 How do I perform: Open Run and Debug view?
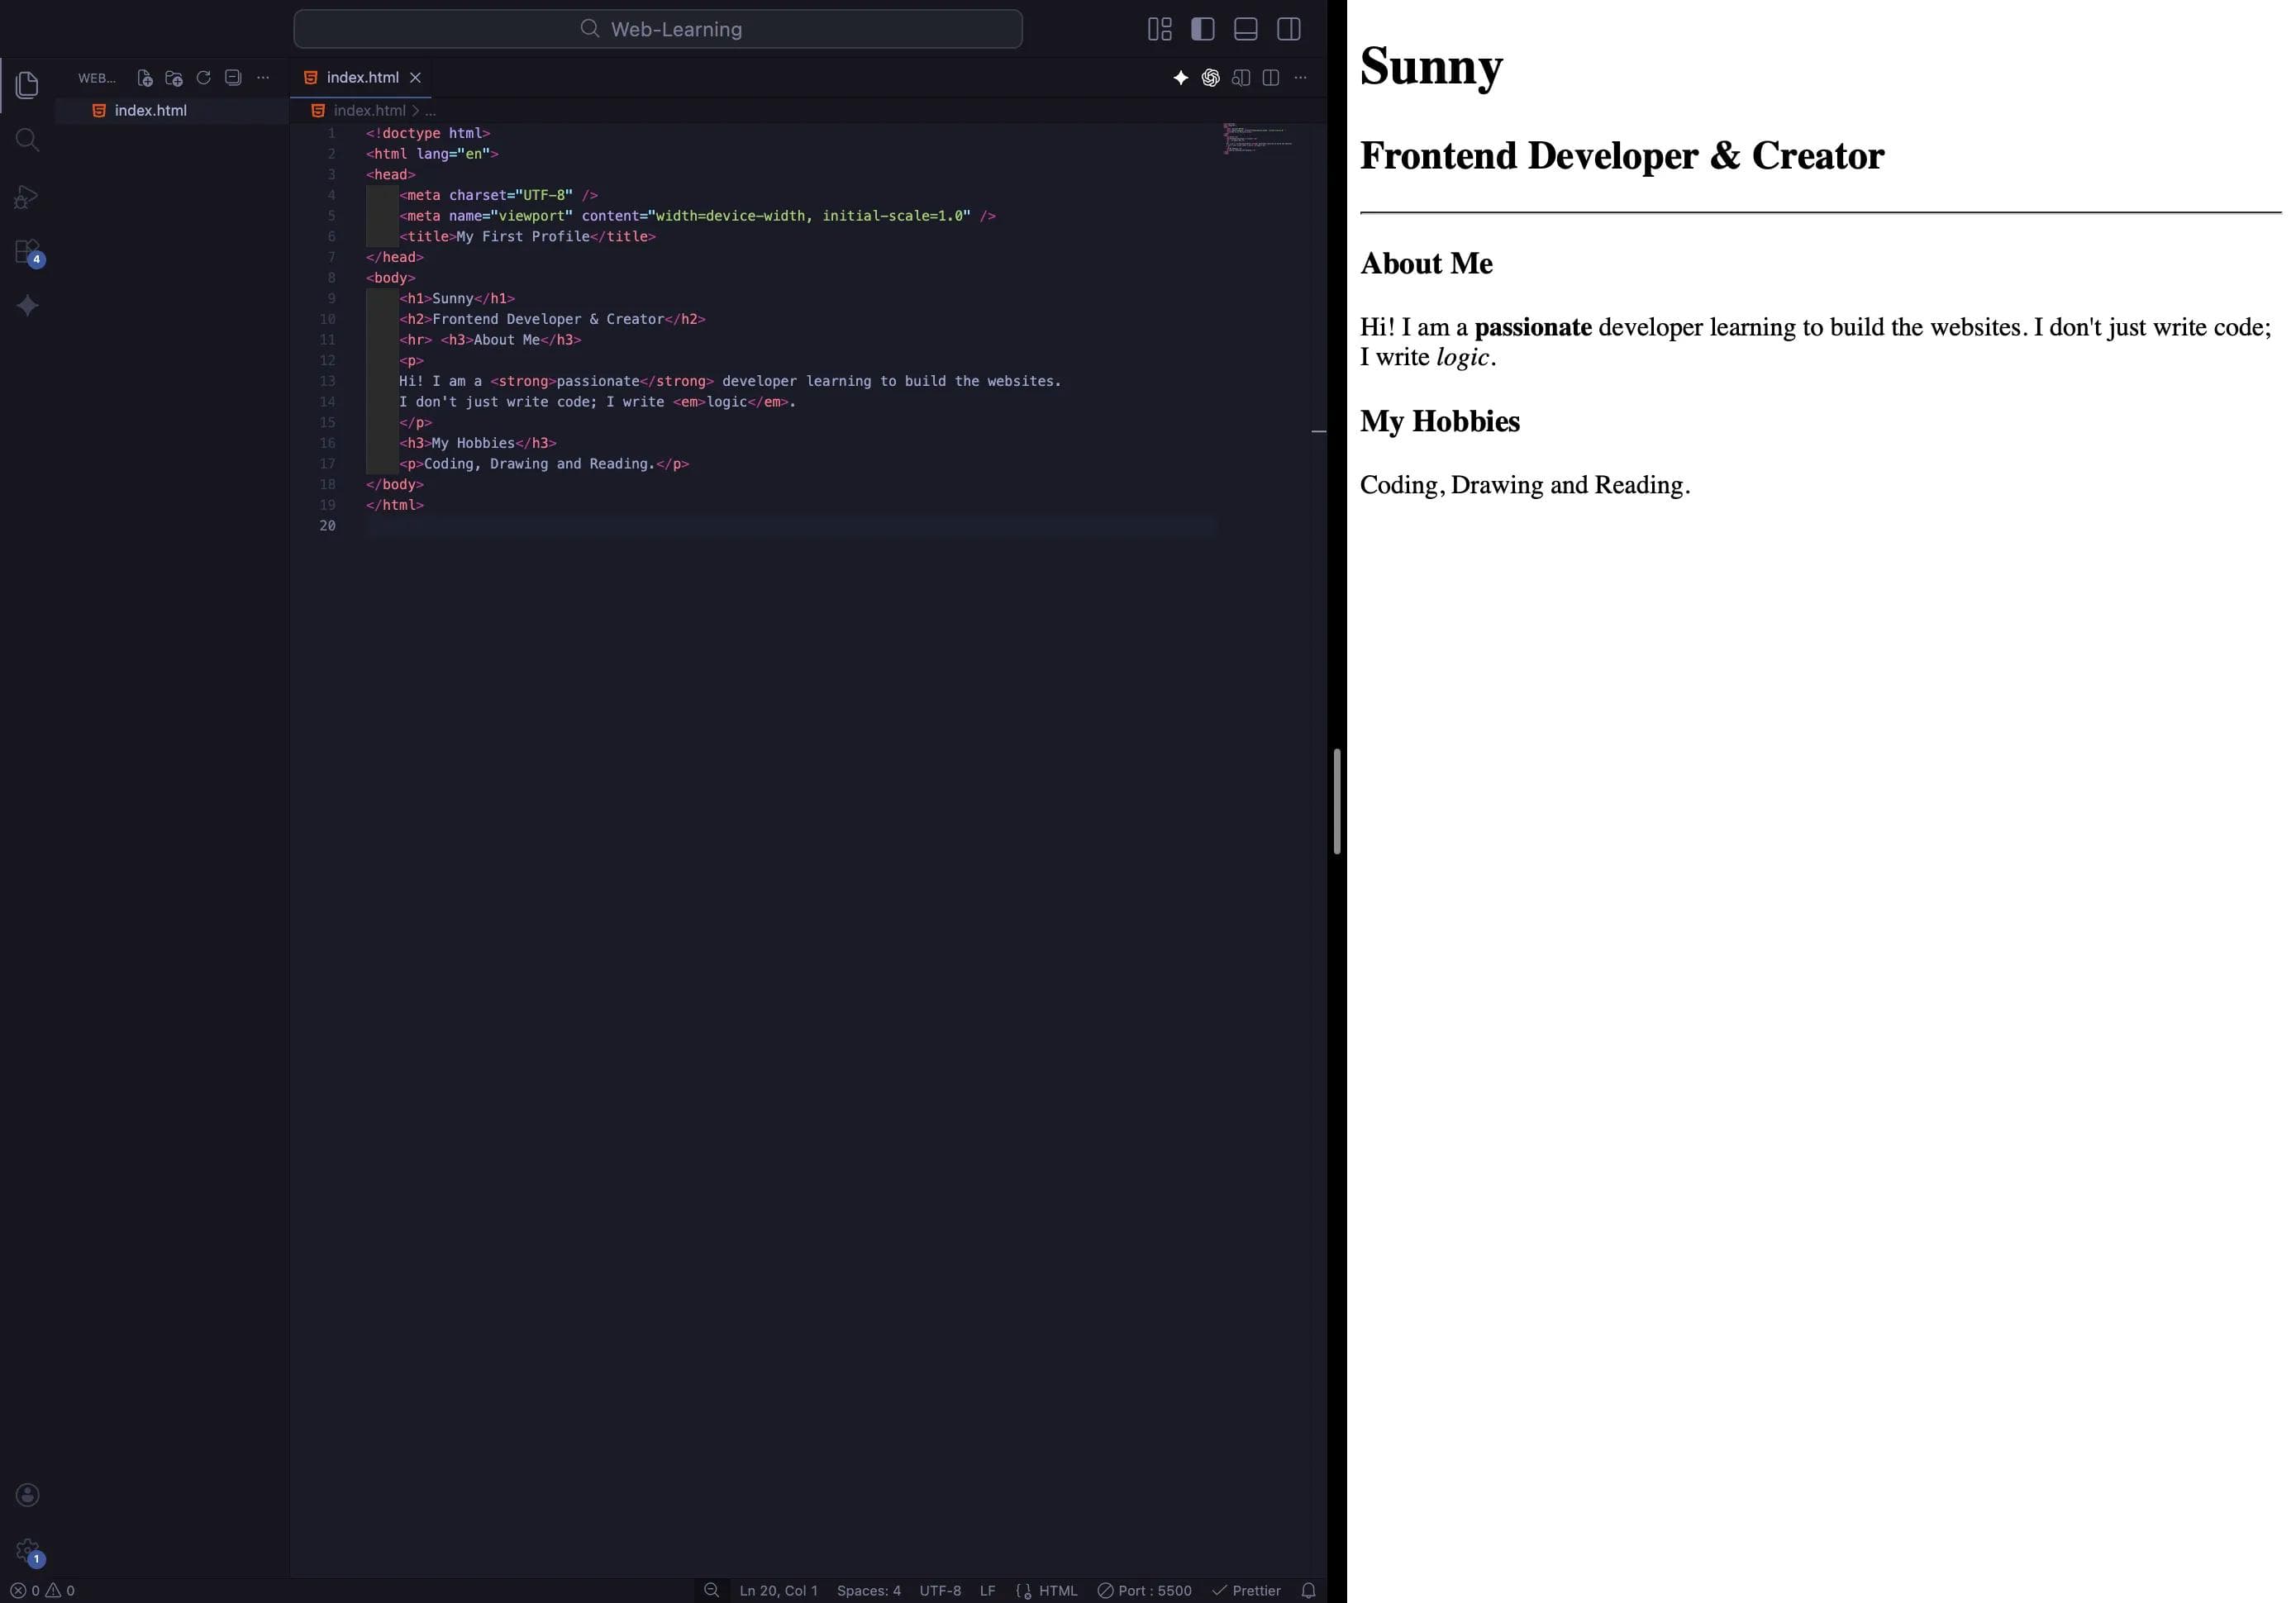[27, 196]
